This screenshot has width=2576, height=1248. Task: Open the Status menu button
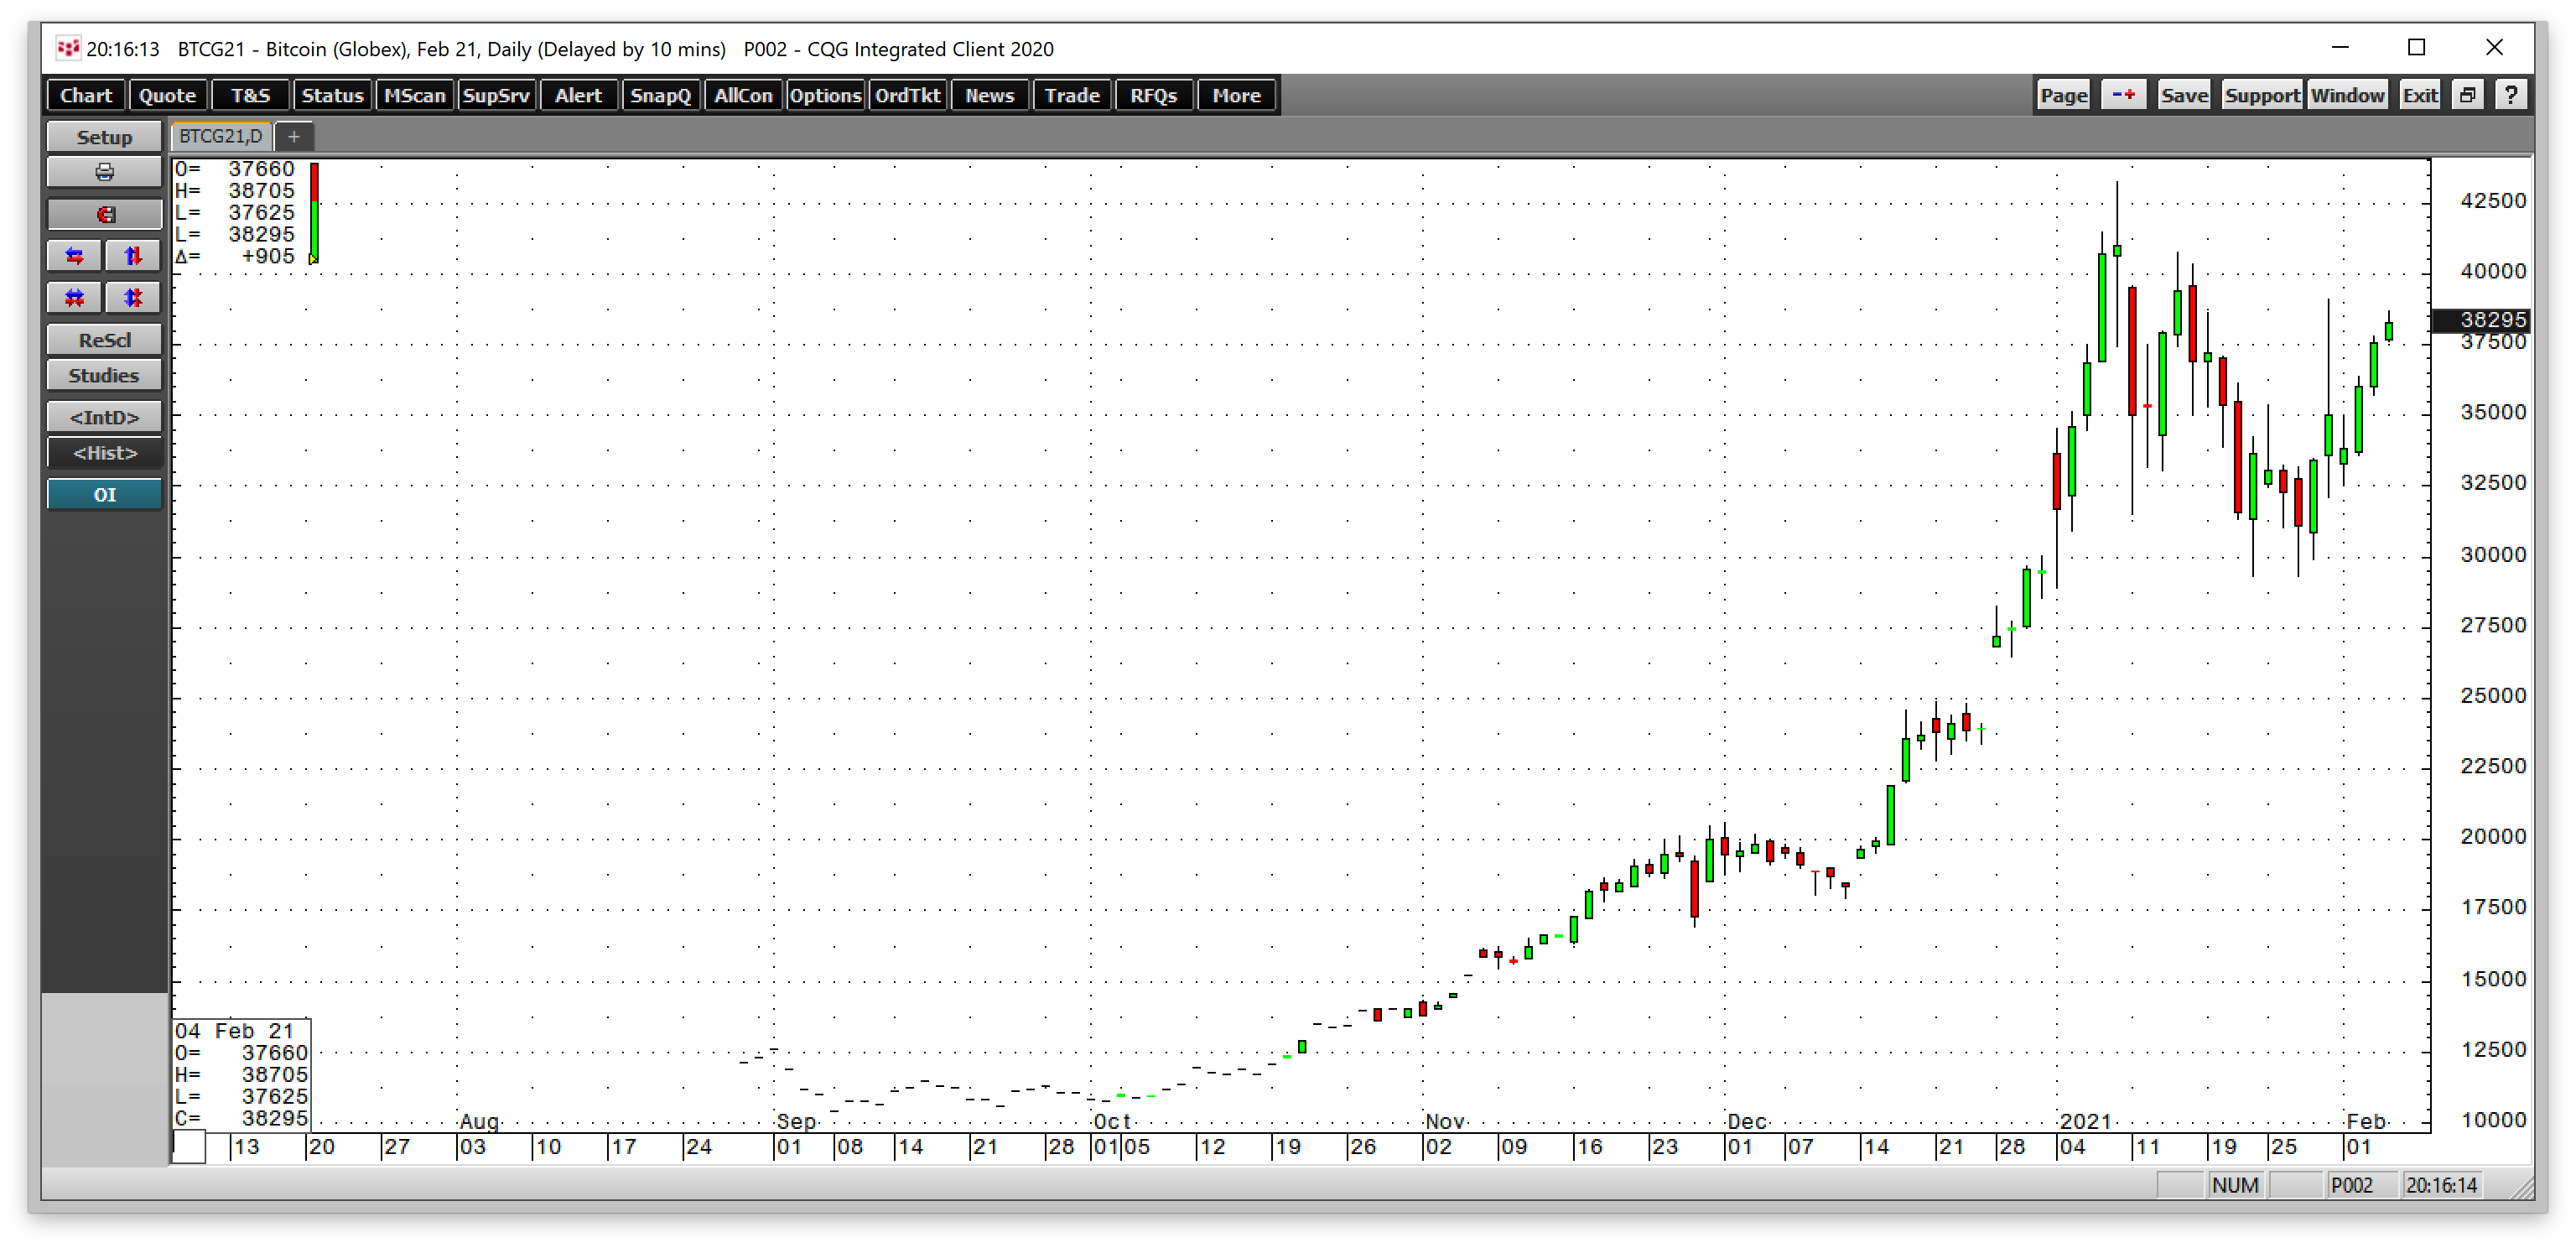click(332, 95)
